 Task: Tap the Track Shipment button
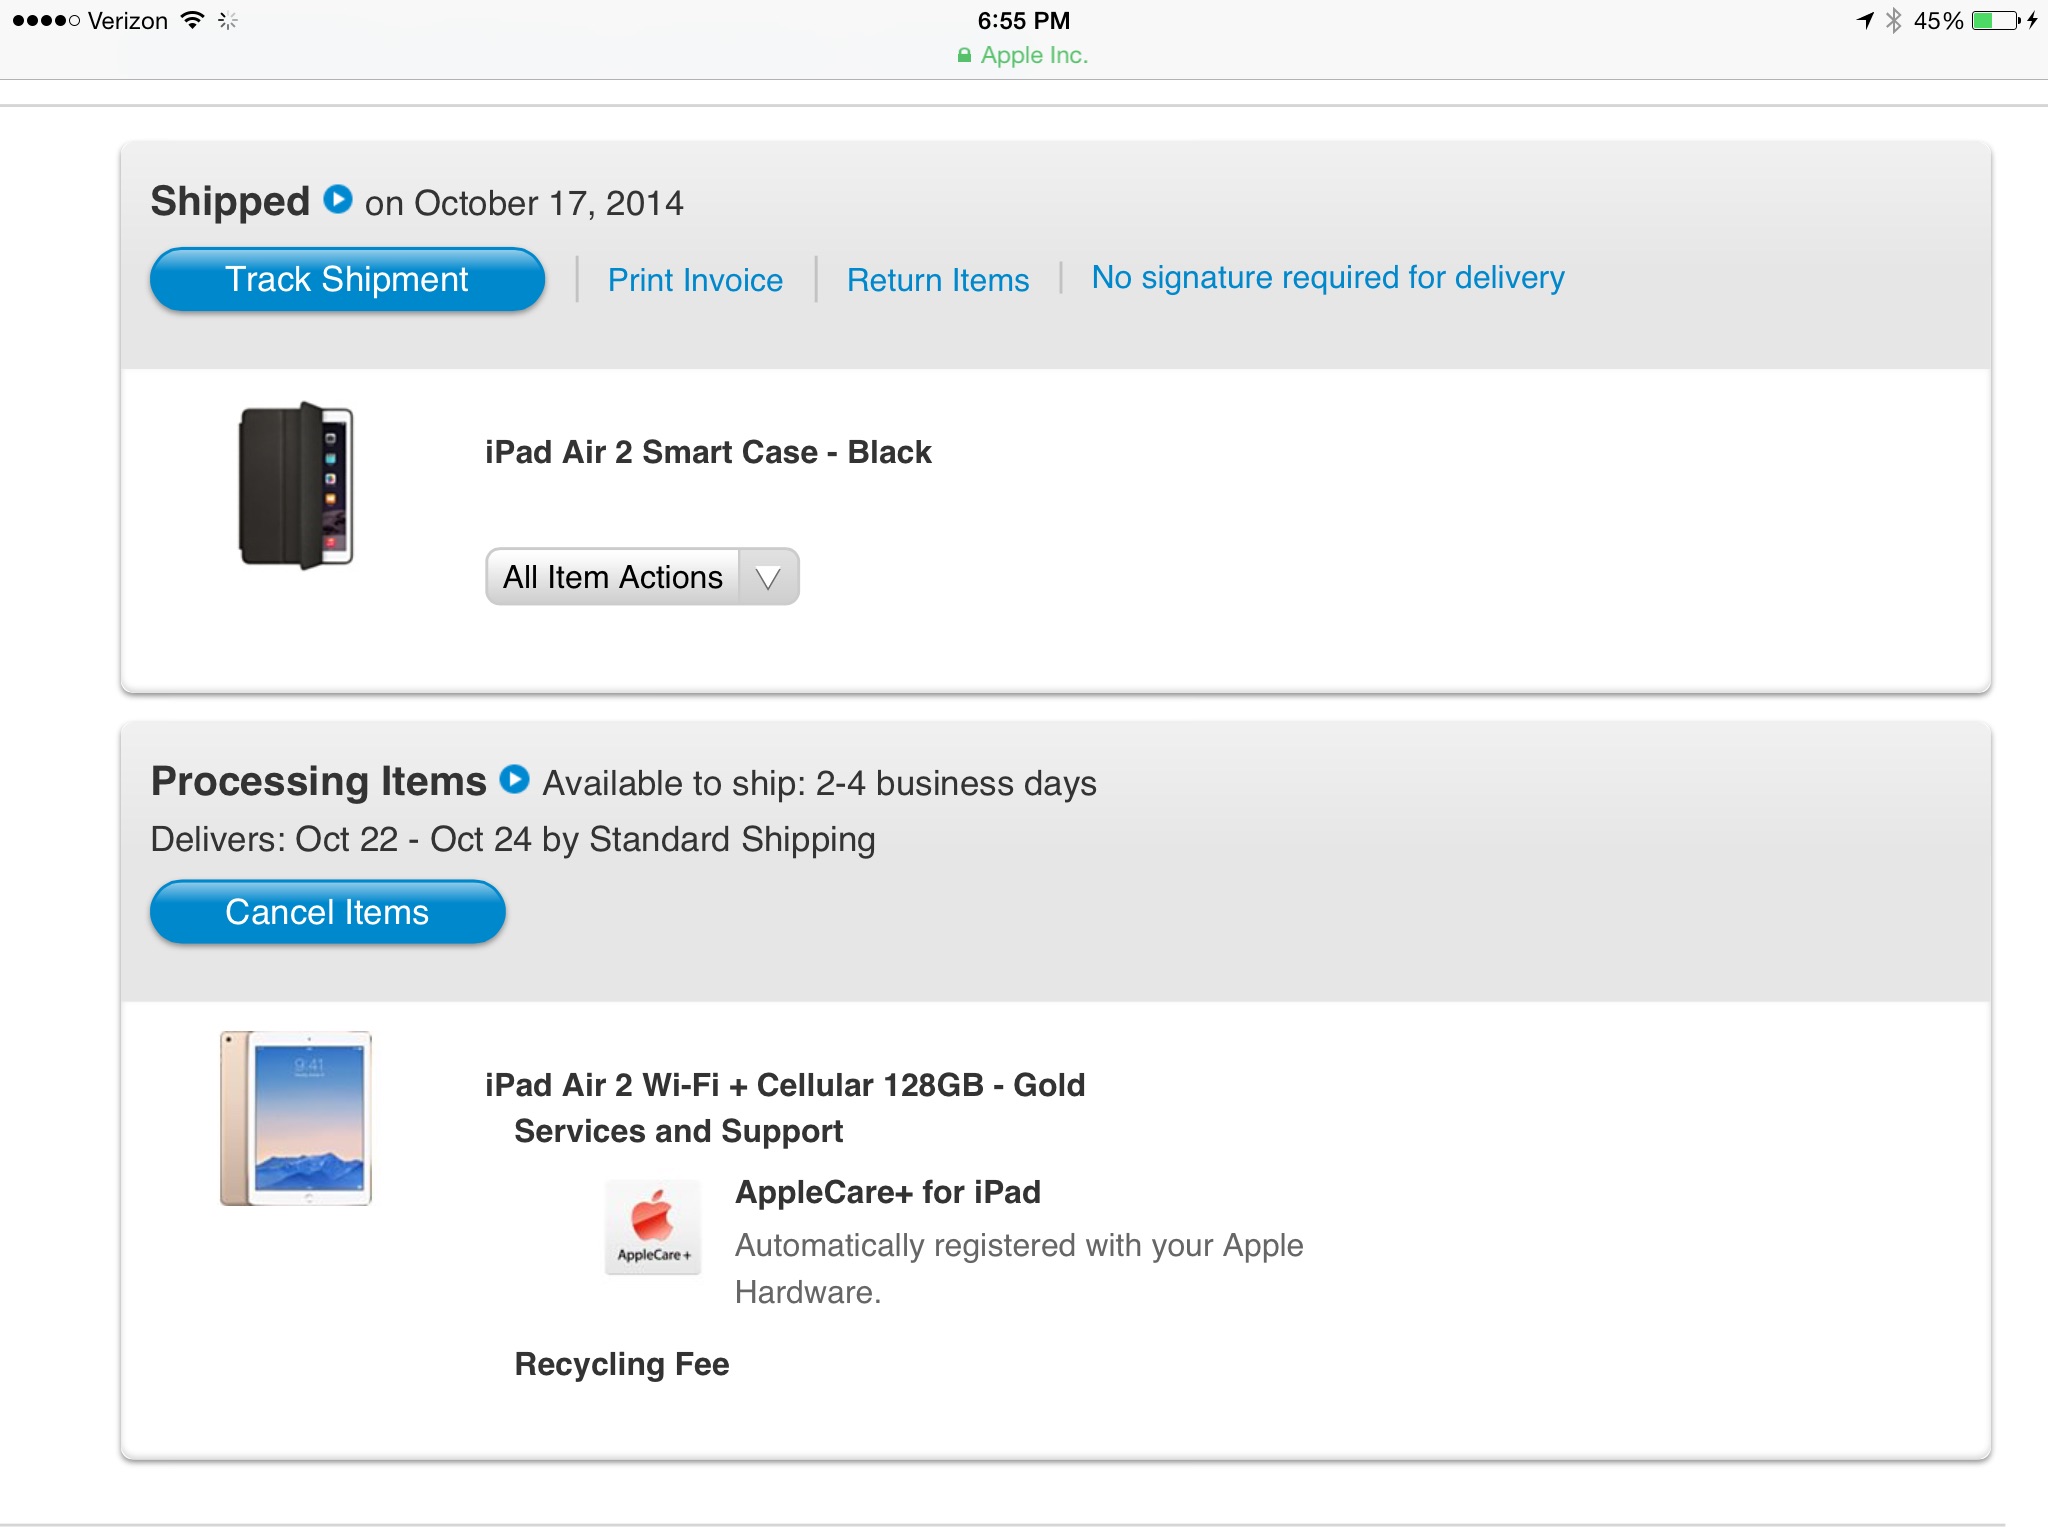point(347,279)
